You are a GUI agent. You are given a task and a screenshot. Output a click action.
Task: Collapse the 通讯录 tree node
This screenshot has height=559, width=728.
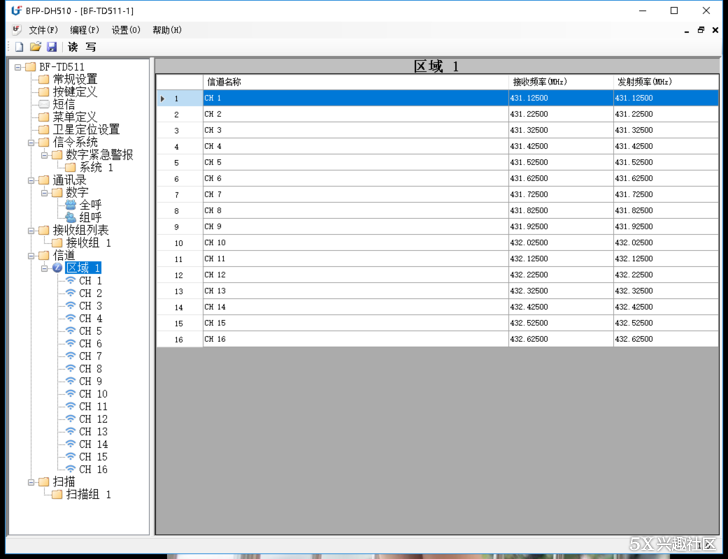[x=31, y=180]
